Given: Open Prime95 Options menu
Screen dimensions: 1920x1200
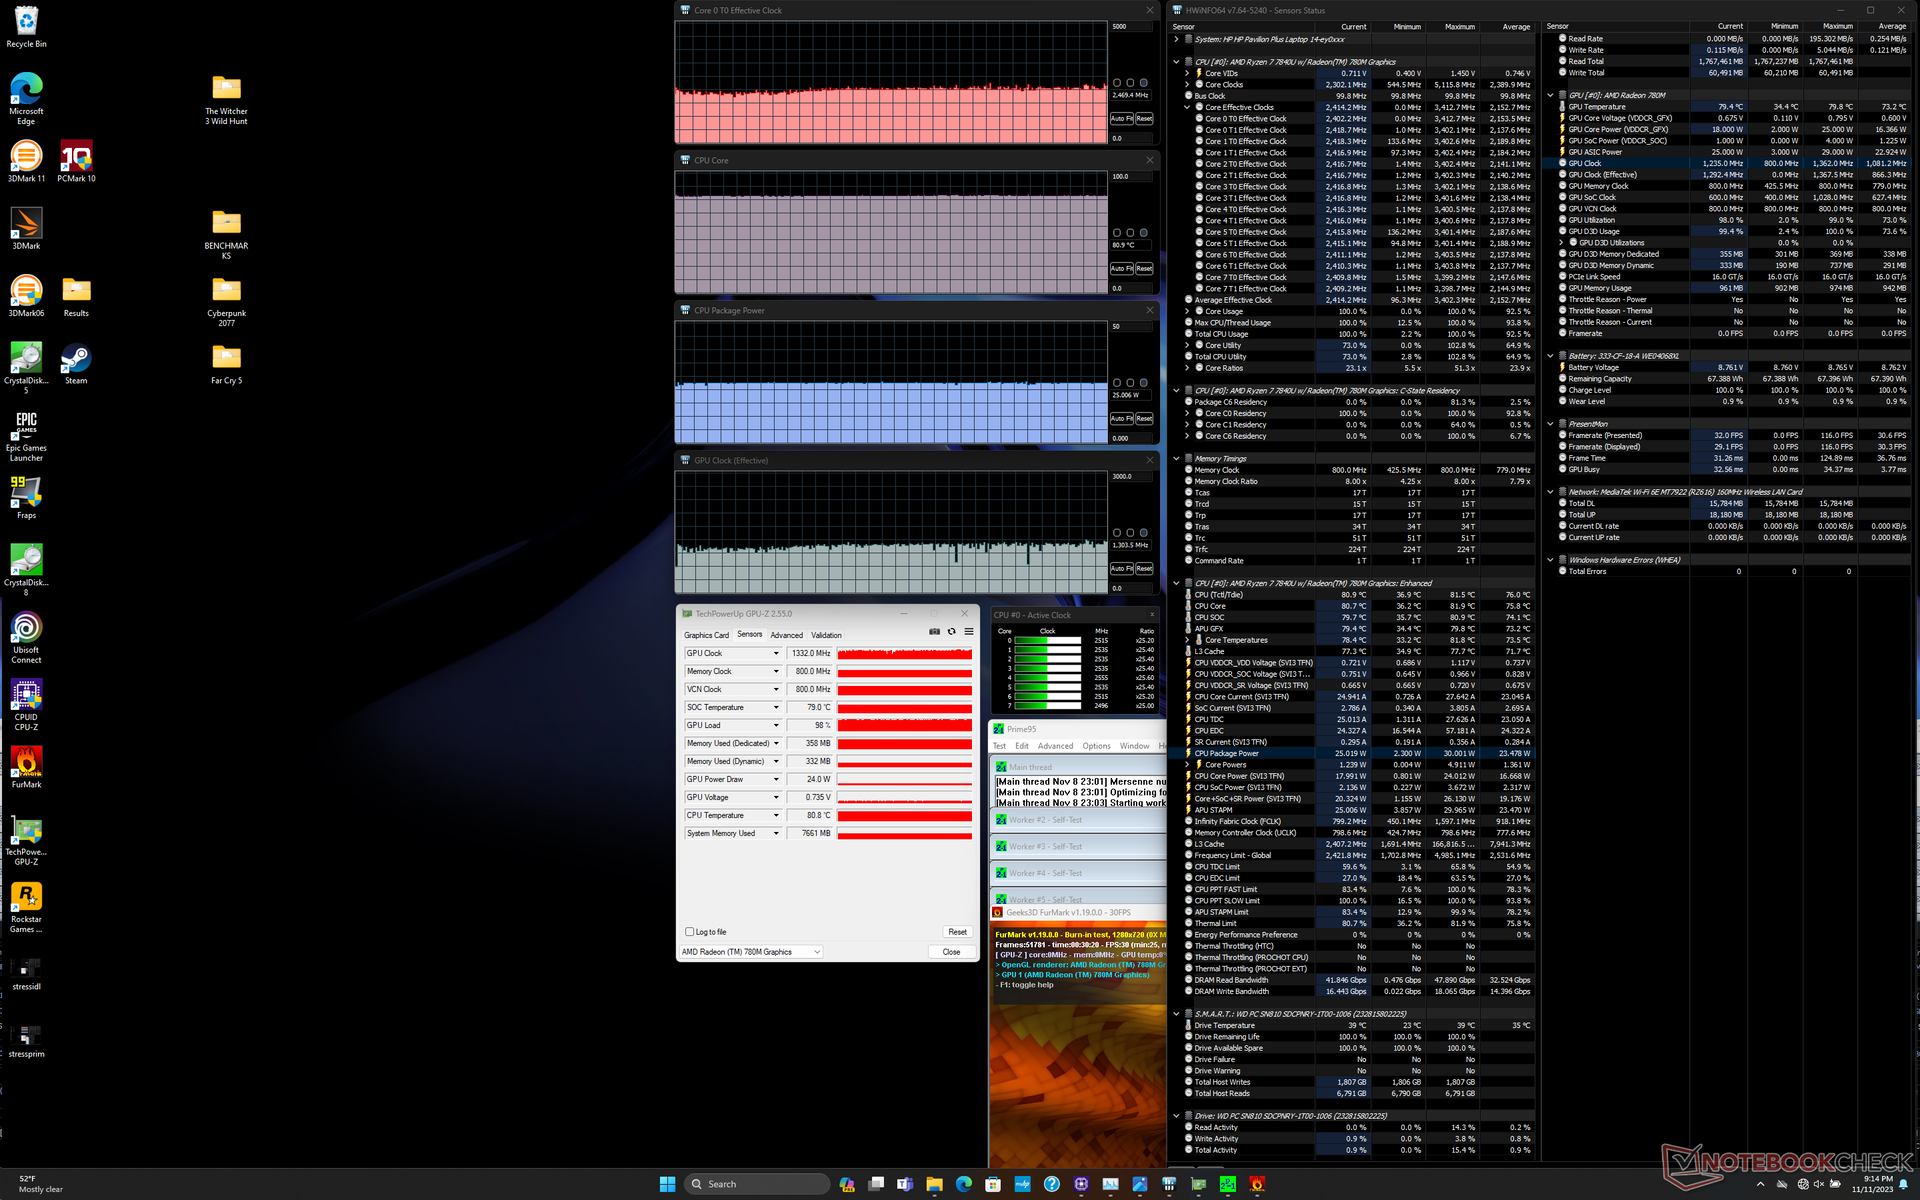Looking at the screenshot, I should [1096, 746].
